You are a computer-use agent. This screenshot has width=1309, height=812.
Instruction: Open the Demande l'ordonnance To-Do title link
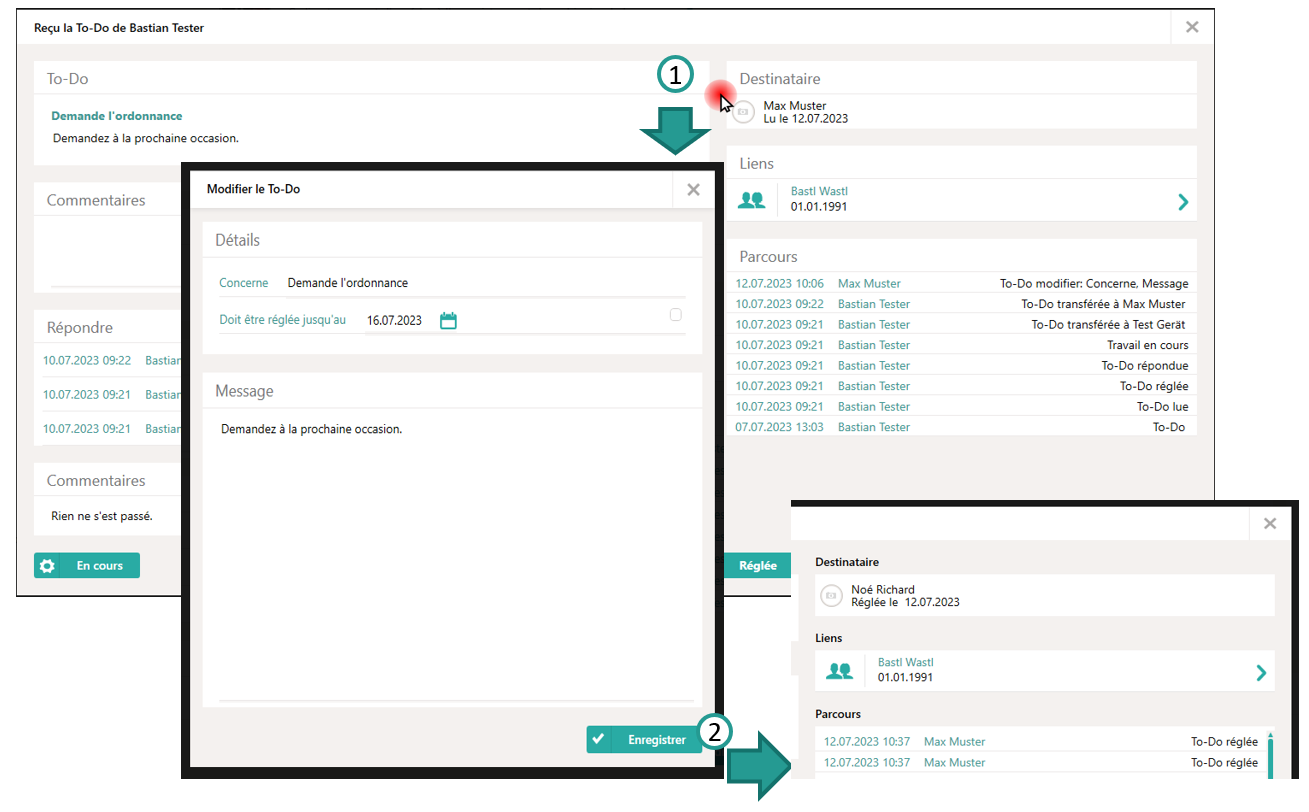[117, 116]
